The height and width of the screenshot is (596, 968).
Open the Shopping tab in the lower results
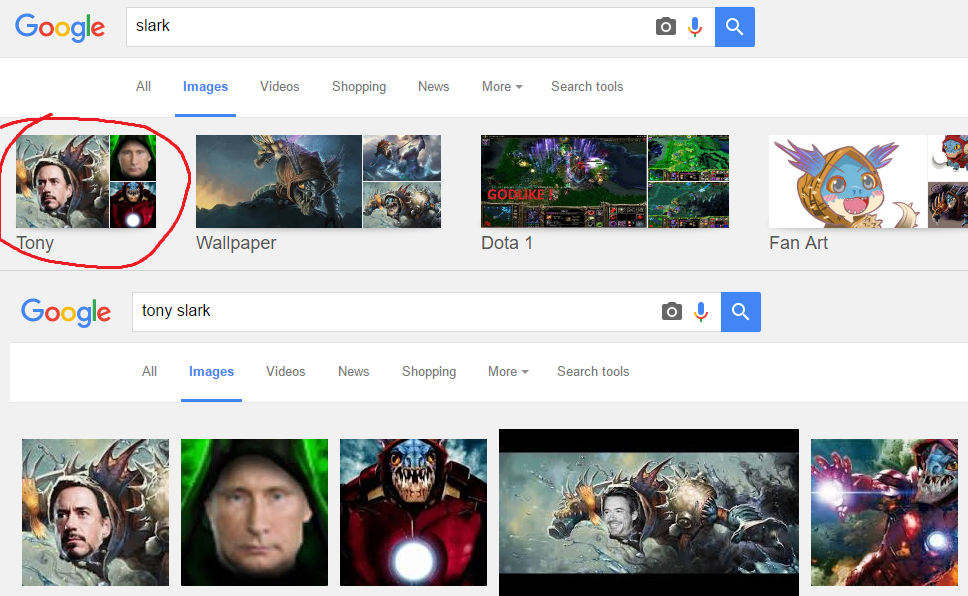click(x=429, y=371)
